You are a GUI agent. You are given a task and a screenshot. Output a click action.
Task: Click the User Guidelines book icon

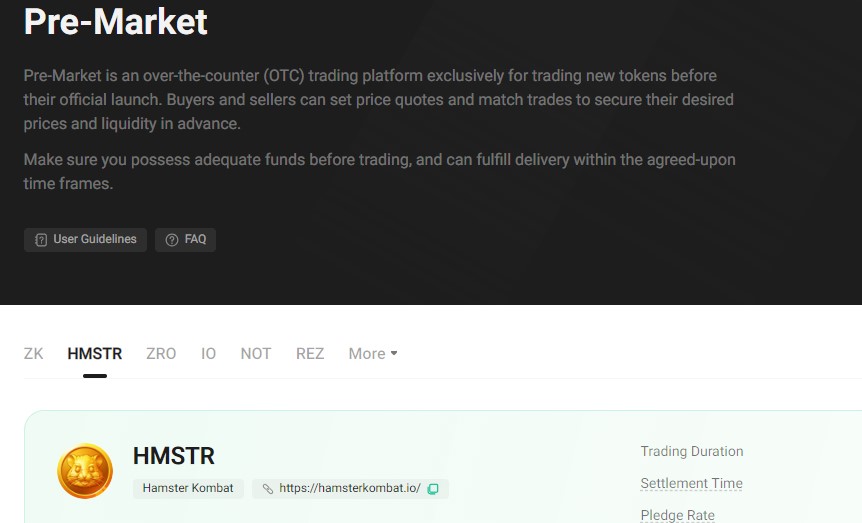tap(41, 240)
